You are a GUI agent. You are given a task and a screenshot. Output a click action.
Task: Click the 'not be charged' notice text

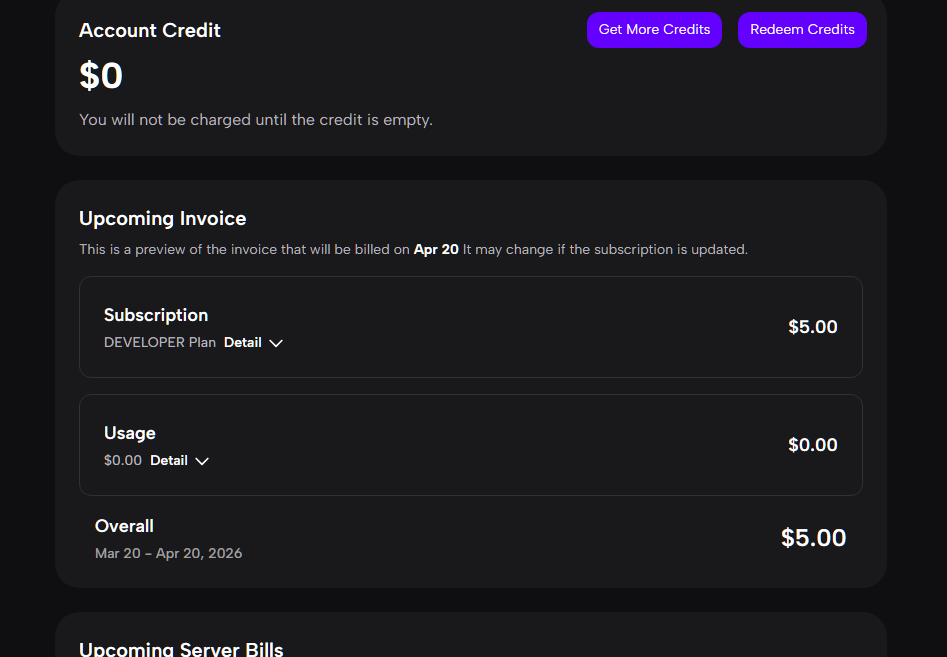tap(256, 120)
